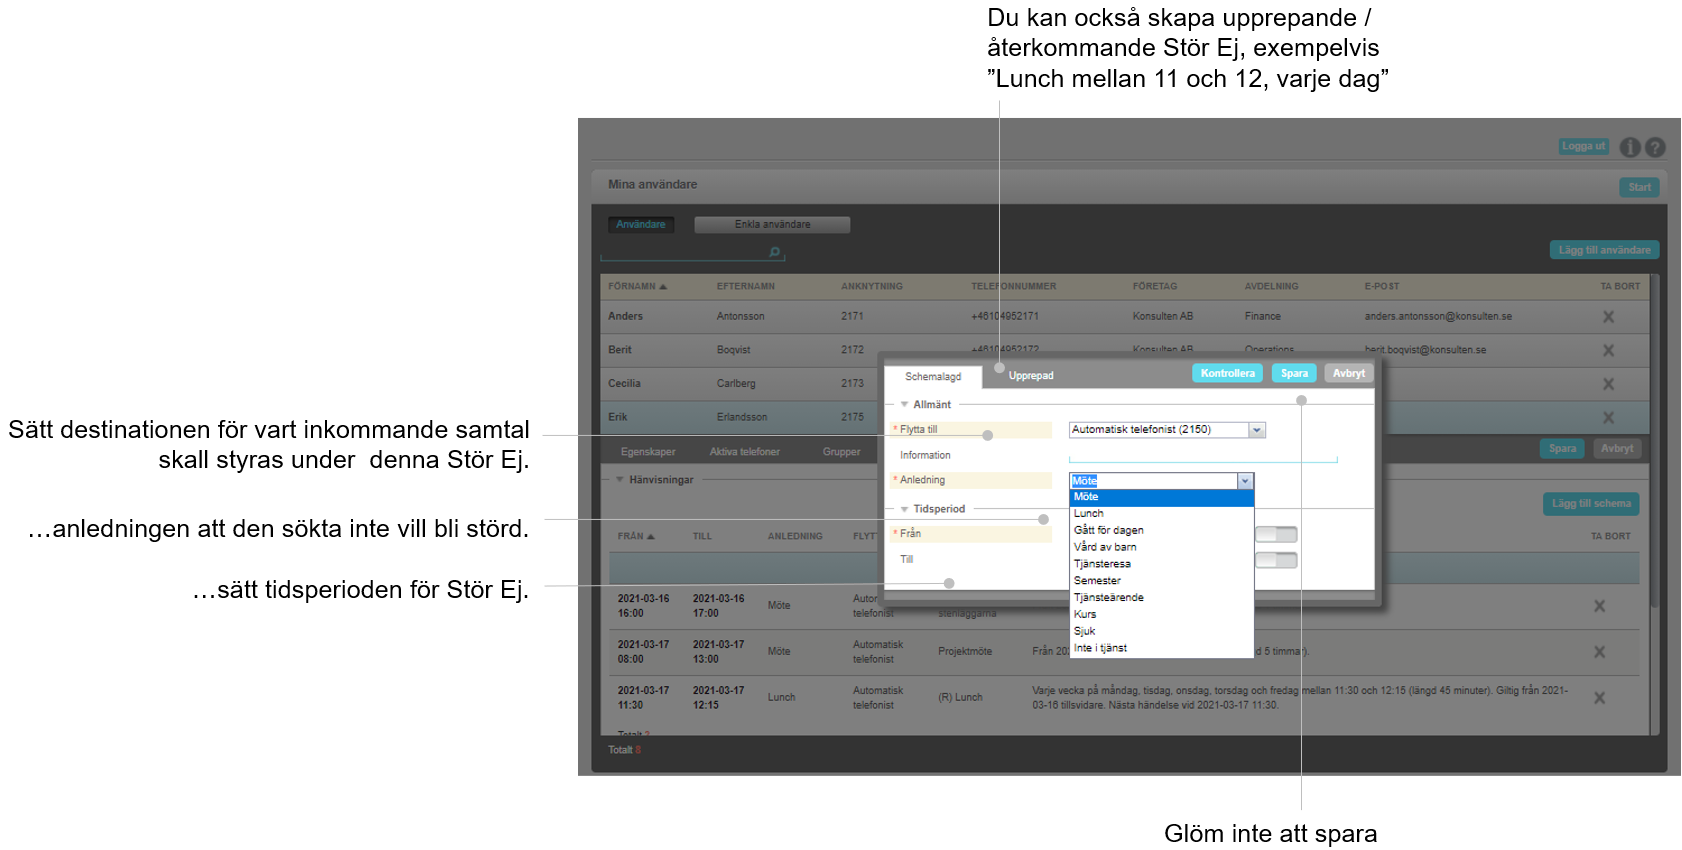The height and width of the screenshot is (850, 1682).
Task: Click the magnifier icon in the user search field
Action: coord(774,252)
